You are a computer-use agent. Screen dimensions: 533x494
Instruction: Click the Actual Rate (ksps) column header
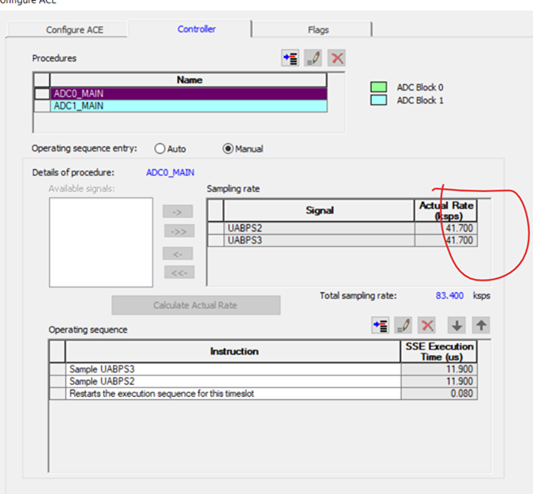pyautogui.click(x=446, y=210)
